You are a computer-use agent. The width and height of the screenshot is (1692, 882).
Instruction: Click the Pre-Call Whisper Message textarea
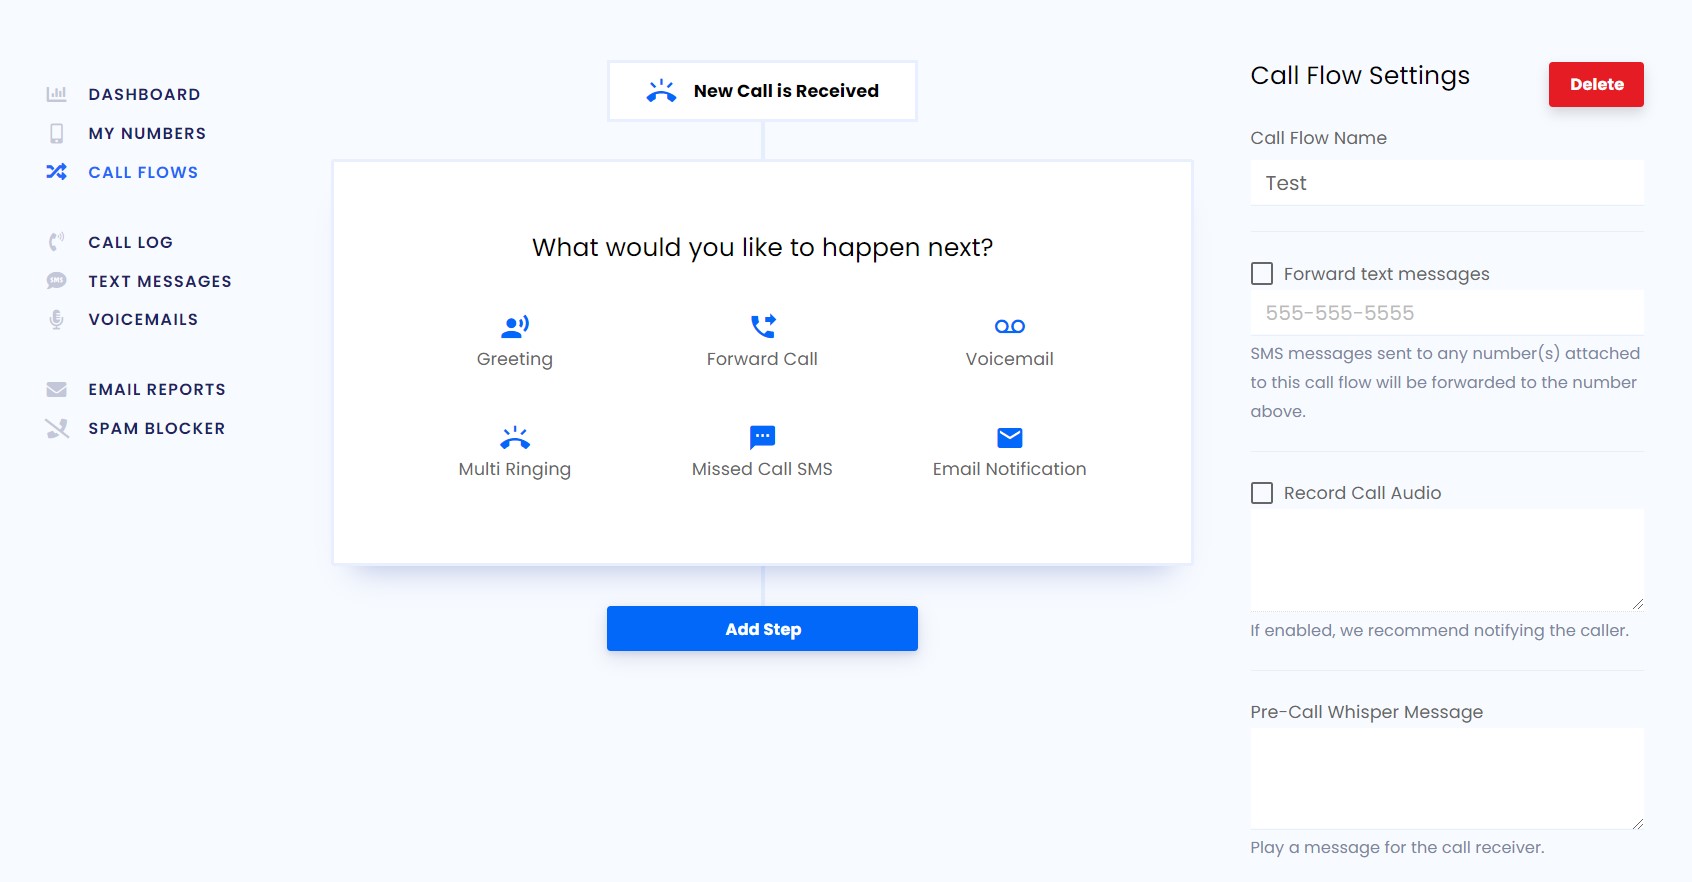coord(1446,778)
